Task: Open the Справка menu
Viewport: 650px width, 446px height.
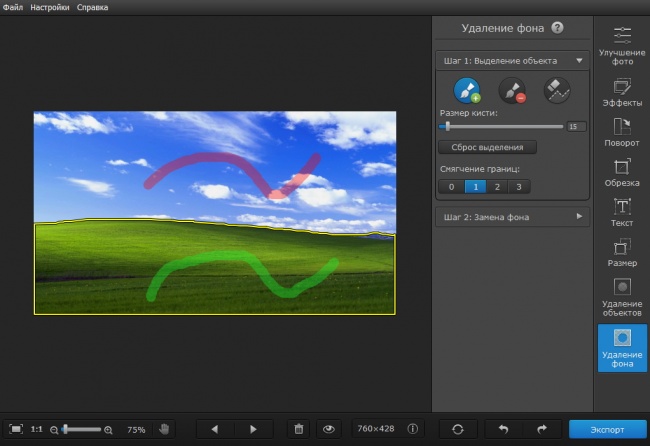Action: pos(92,7)
